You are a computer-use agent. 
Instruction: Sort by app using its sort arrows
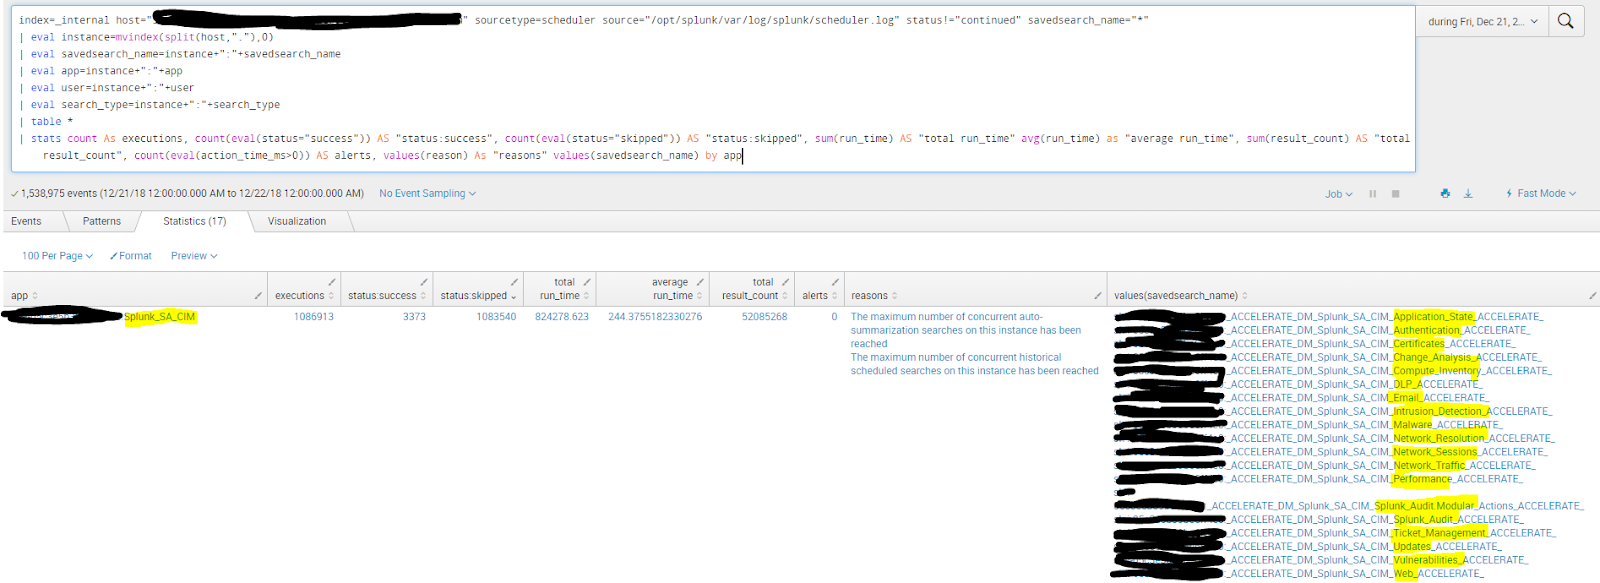[35, 296]
